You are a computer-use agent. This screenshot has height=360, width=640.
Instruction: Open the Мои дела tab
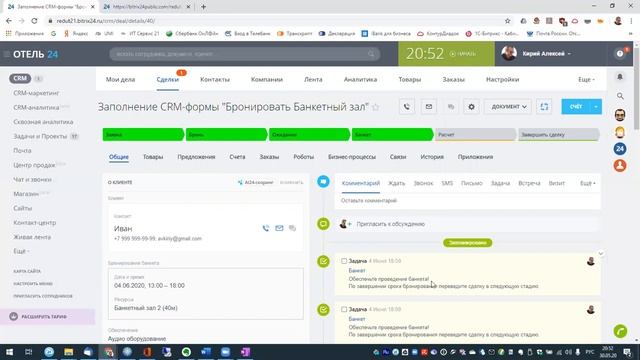pyautogui.click(x=120, y=80)
